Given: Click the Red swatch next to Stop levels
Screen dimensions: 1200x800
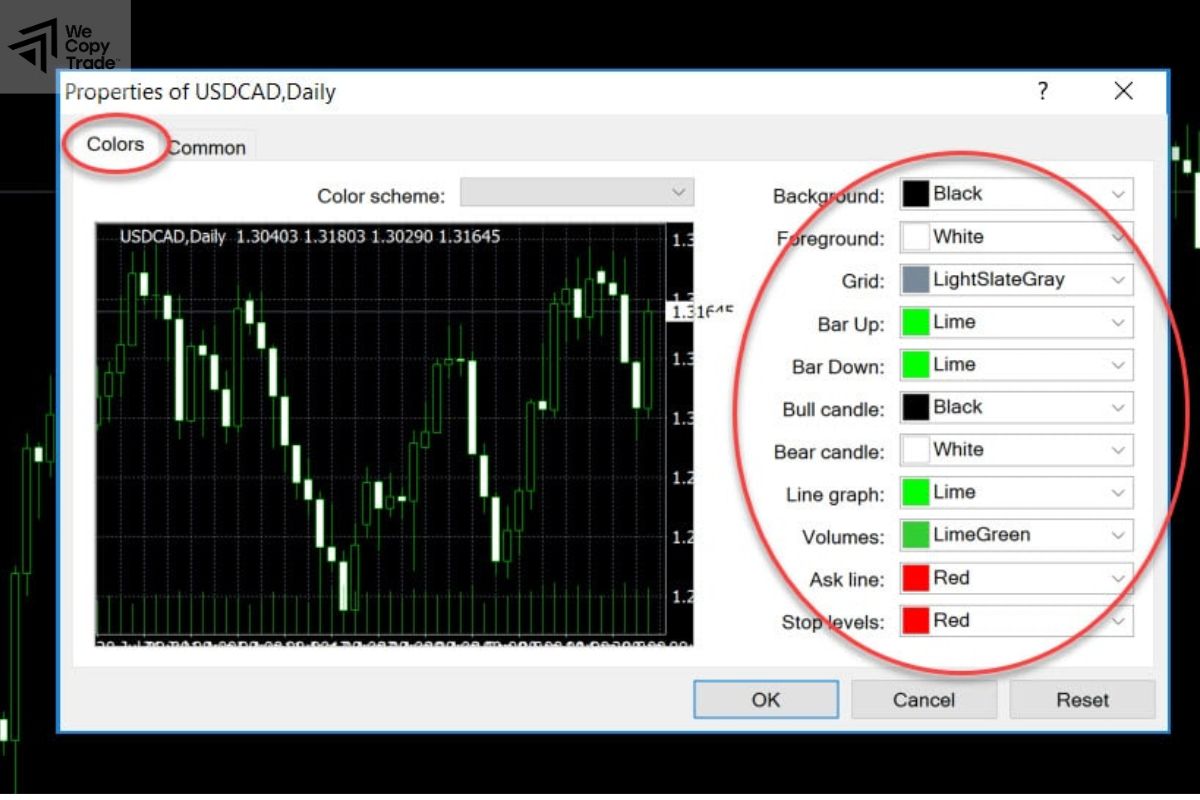Looking at the screenshot, I should pos(915,621).
